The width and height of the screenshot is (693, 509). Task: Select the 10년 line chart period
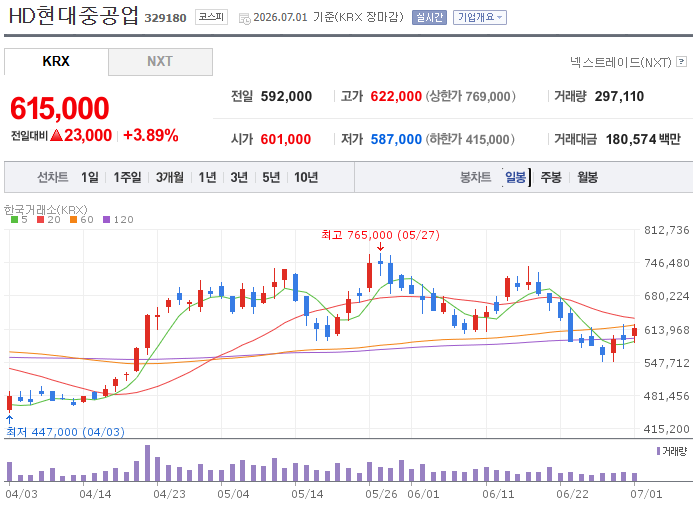coord(306,177)
